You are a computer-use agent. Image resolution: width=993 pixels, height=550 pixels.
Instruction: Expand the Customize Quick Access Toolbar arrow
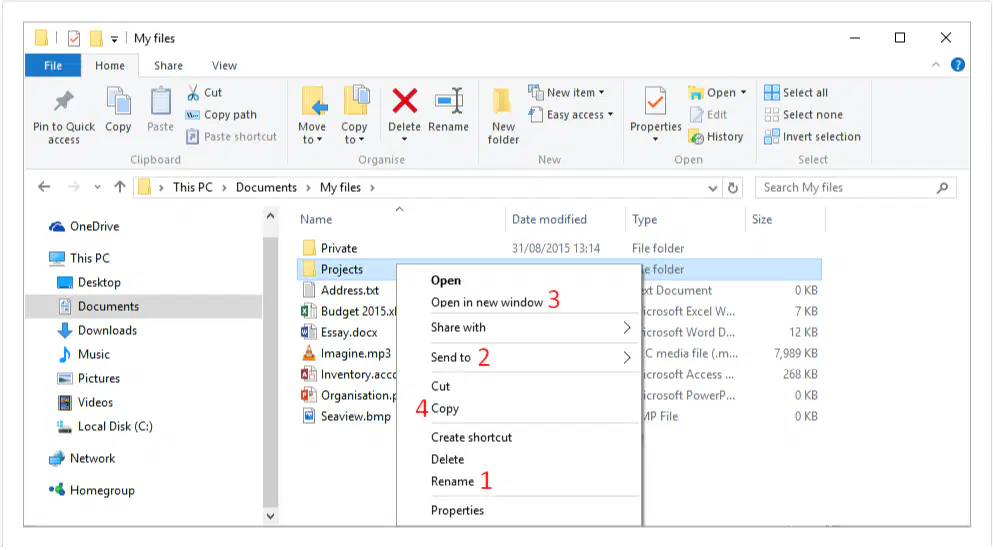(x=114, y=39)
